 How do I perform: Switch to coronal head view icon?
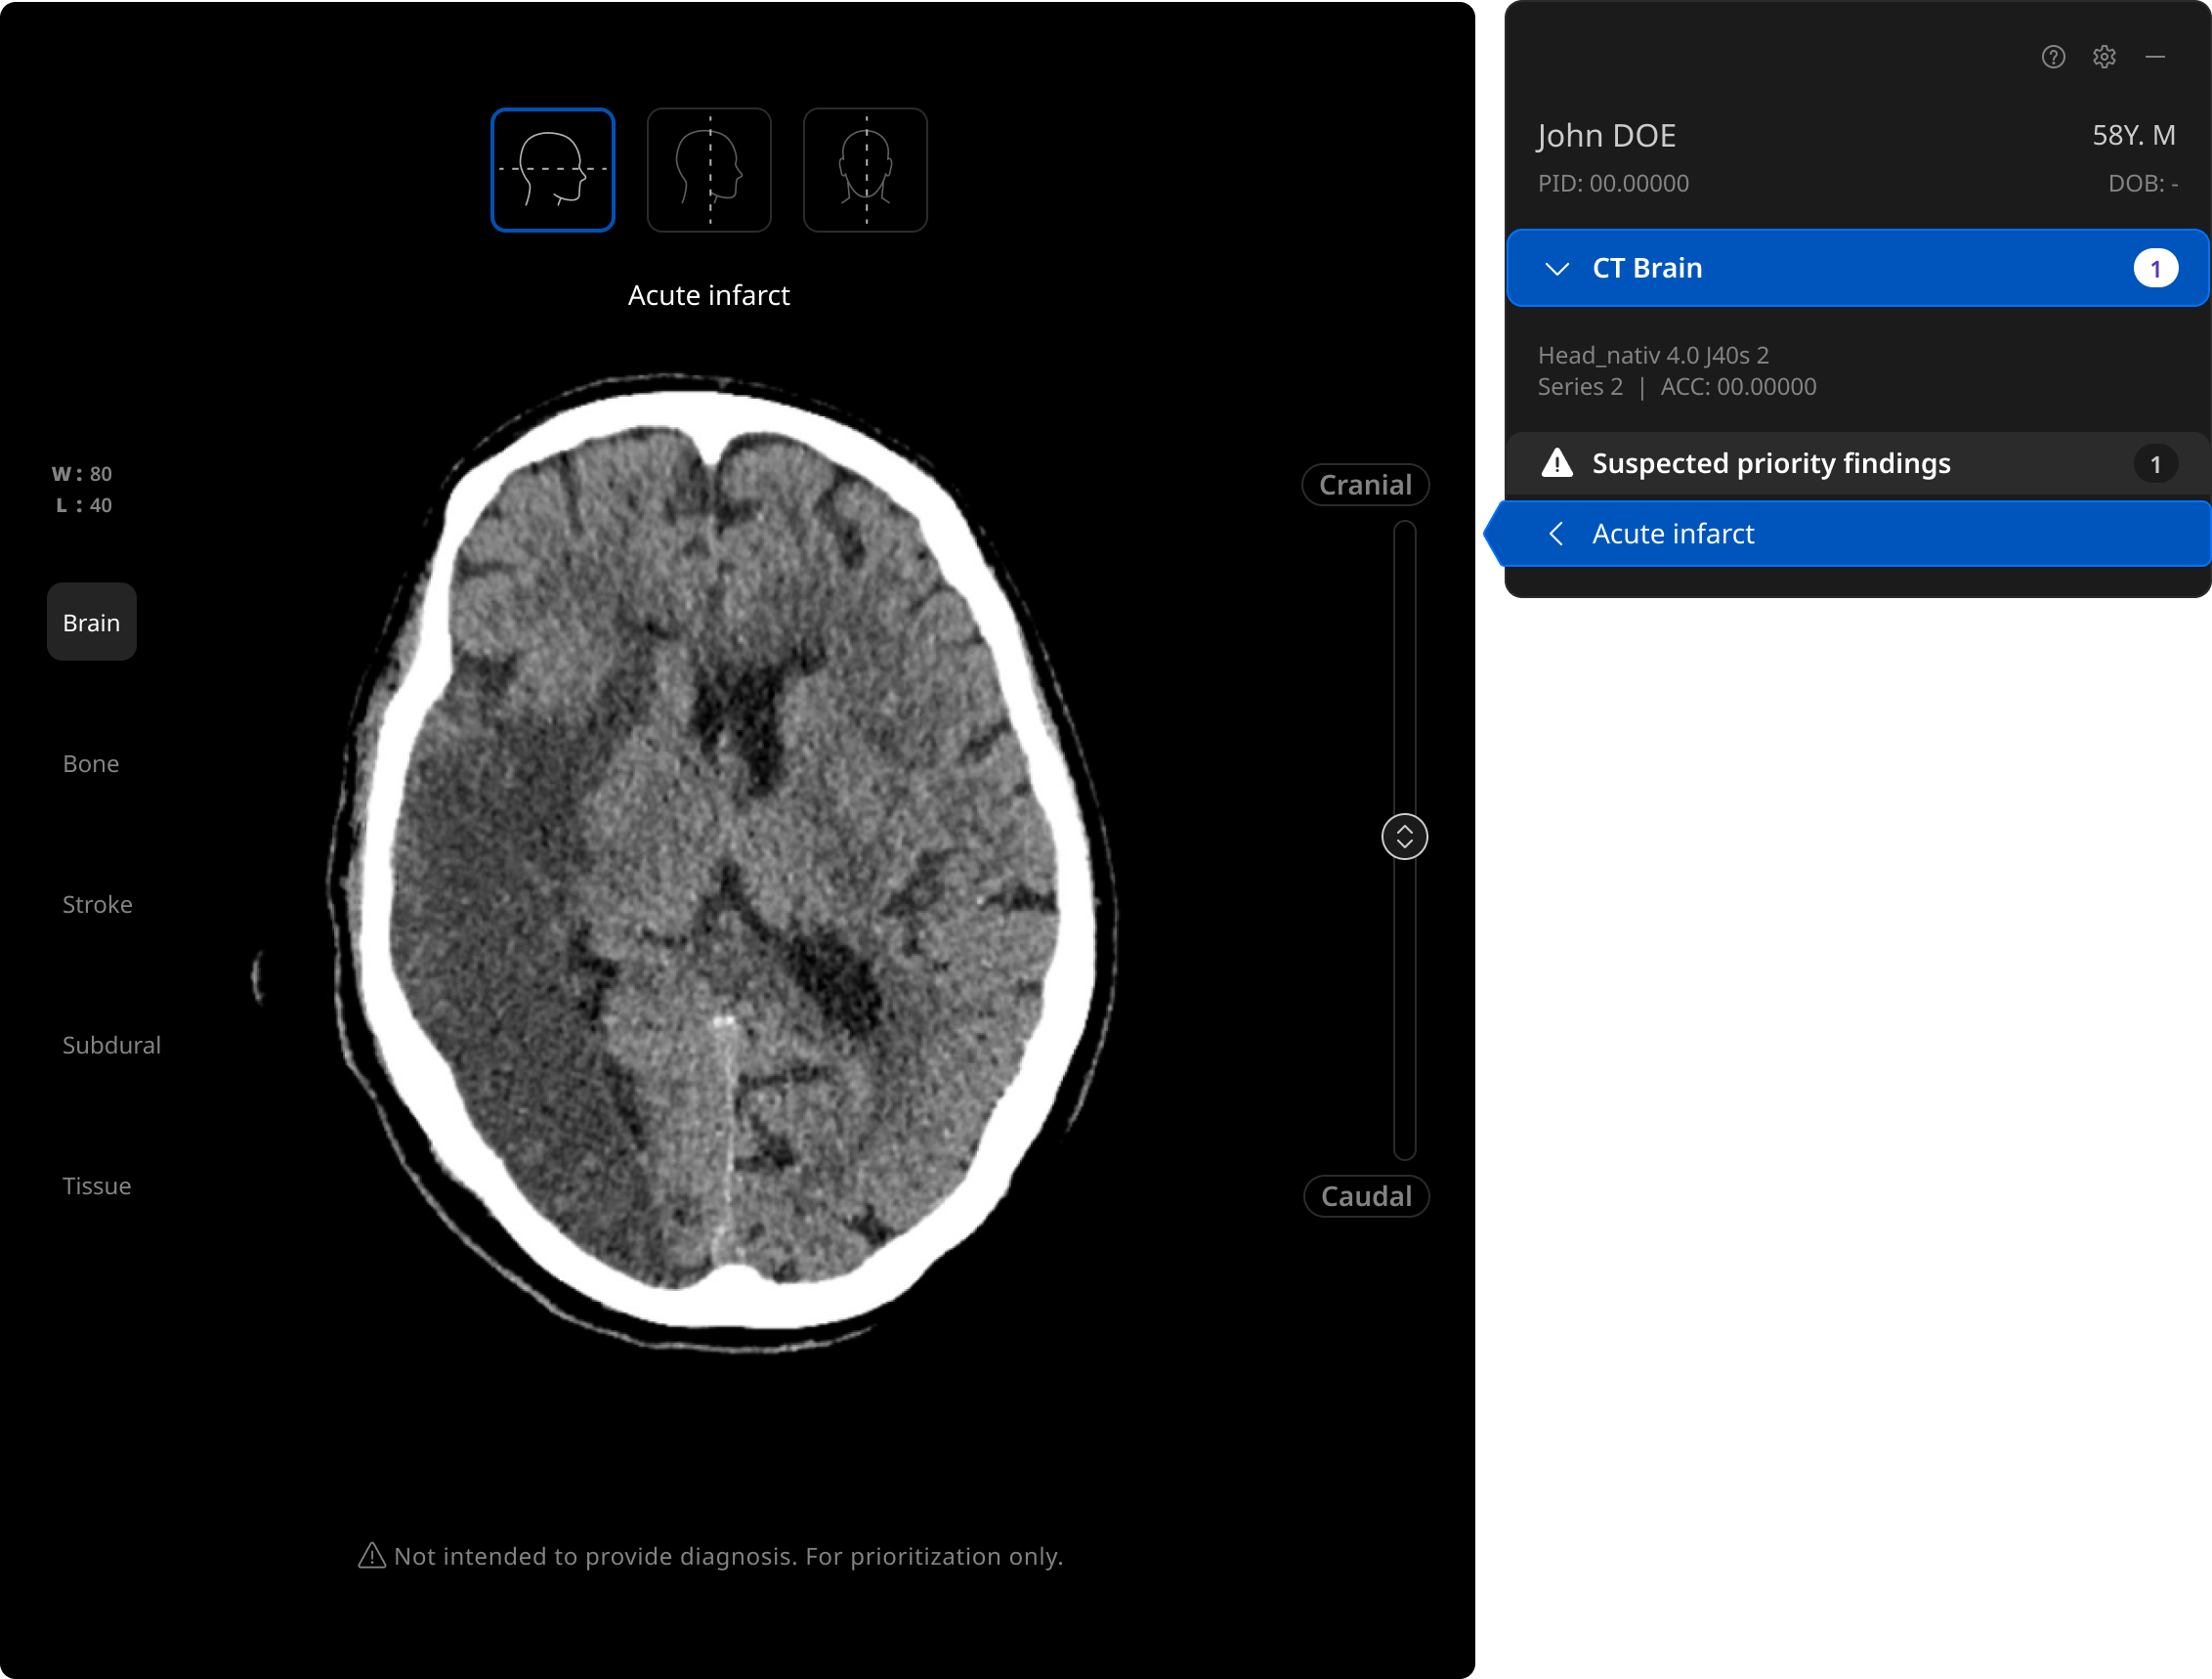pyautogui.click(x=865, y=170)
